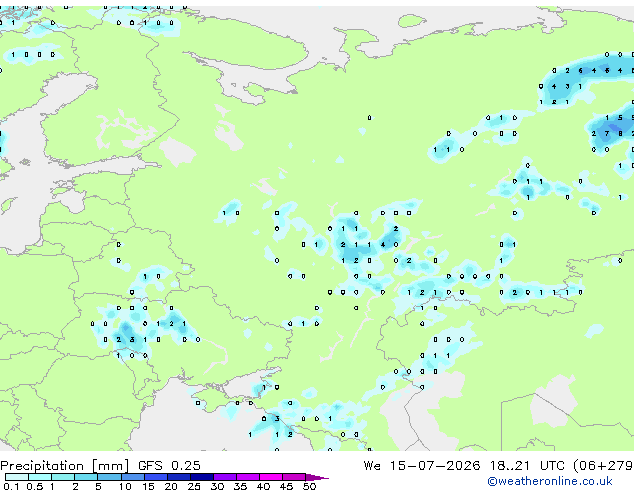Click the '15' legend scale label

click(x=148, y=486)
